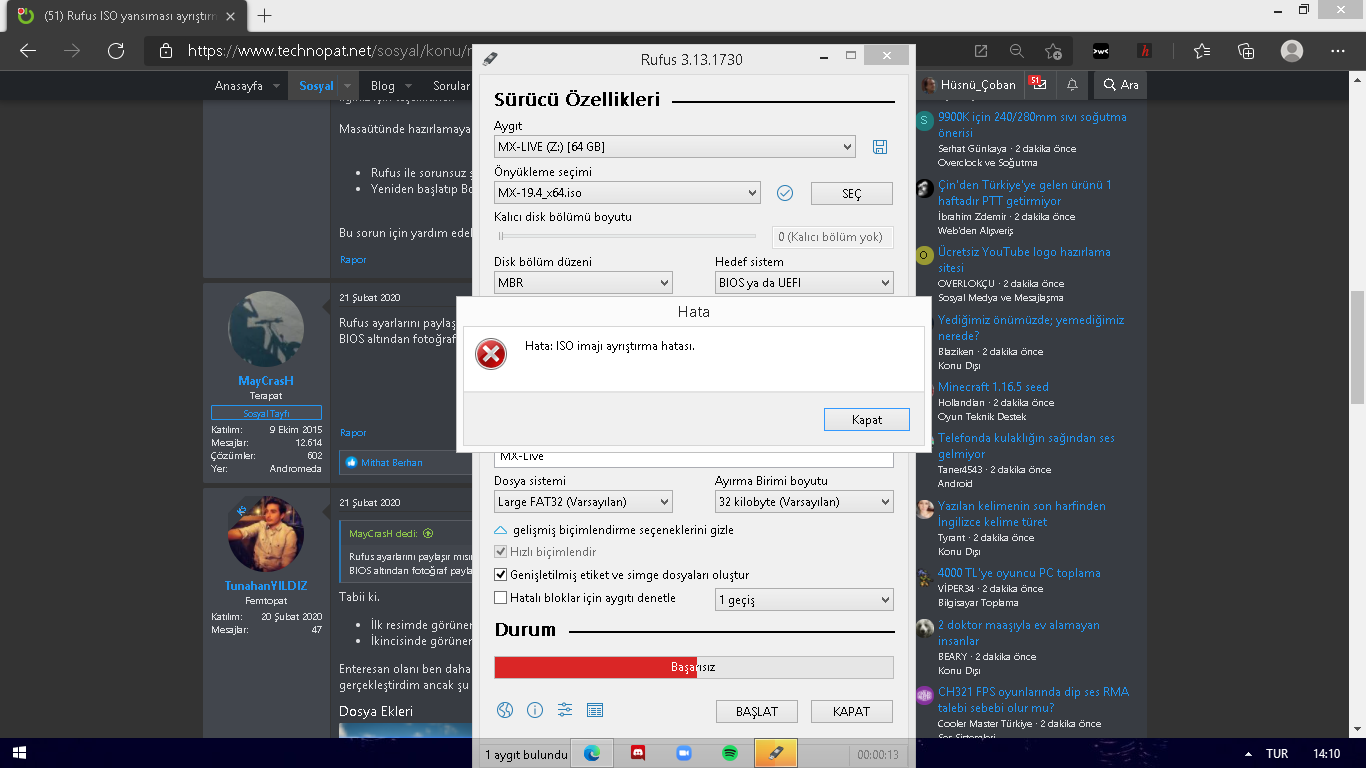Screen dimensions: 1366x768
Task: Click the save drive image icon in Rufus
Action: [880, 147]
